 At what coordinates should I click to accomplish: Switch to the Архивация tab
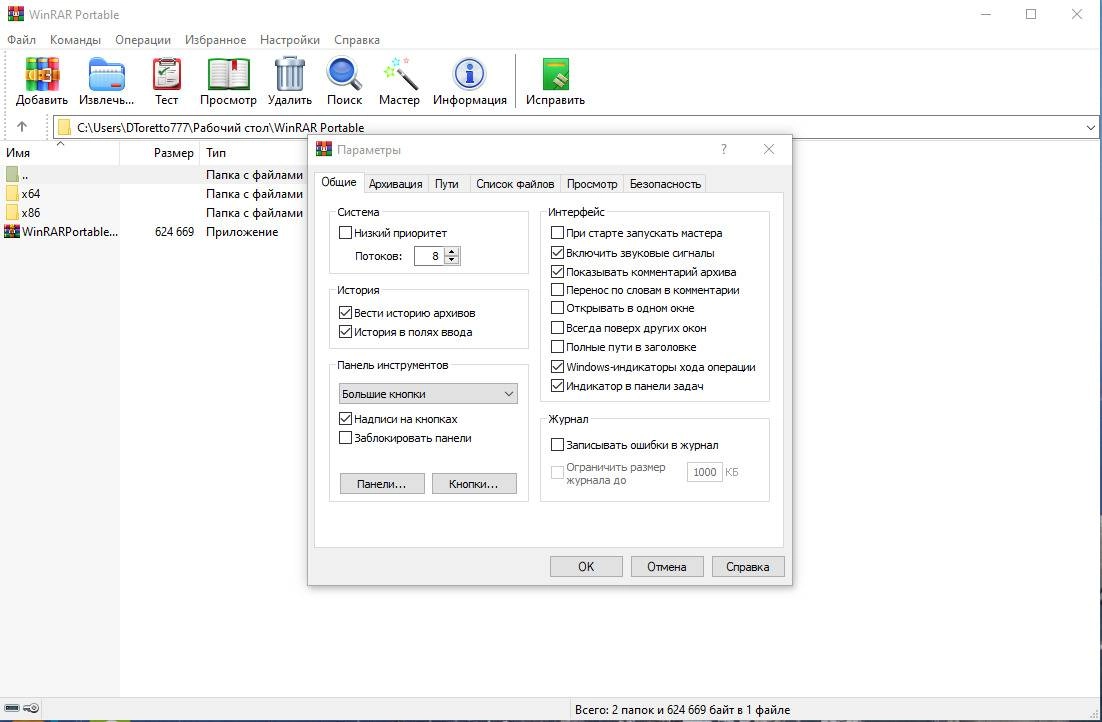[x=396, y=183]
